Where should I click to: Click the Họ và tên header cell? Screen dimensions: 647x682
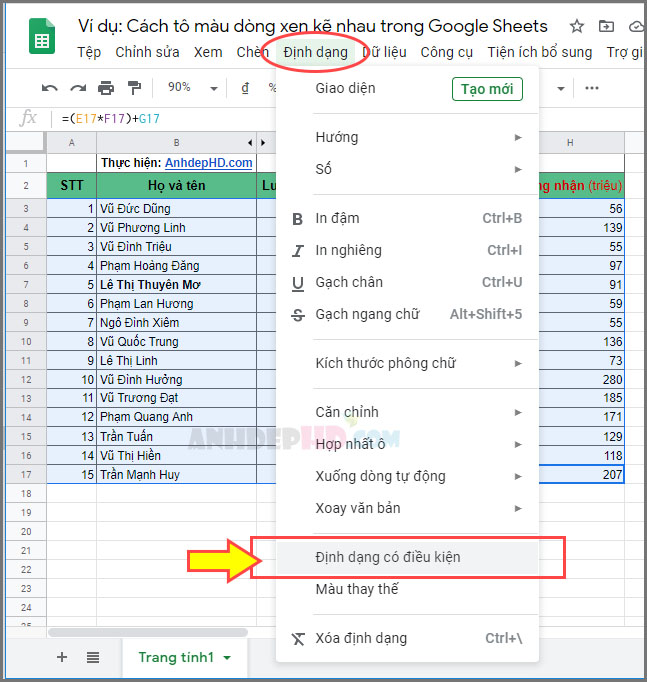(x=176, y=186)
